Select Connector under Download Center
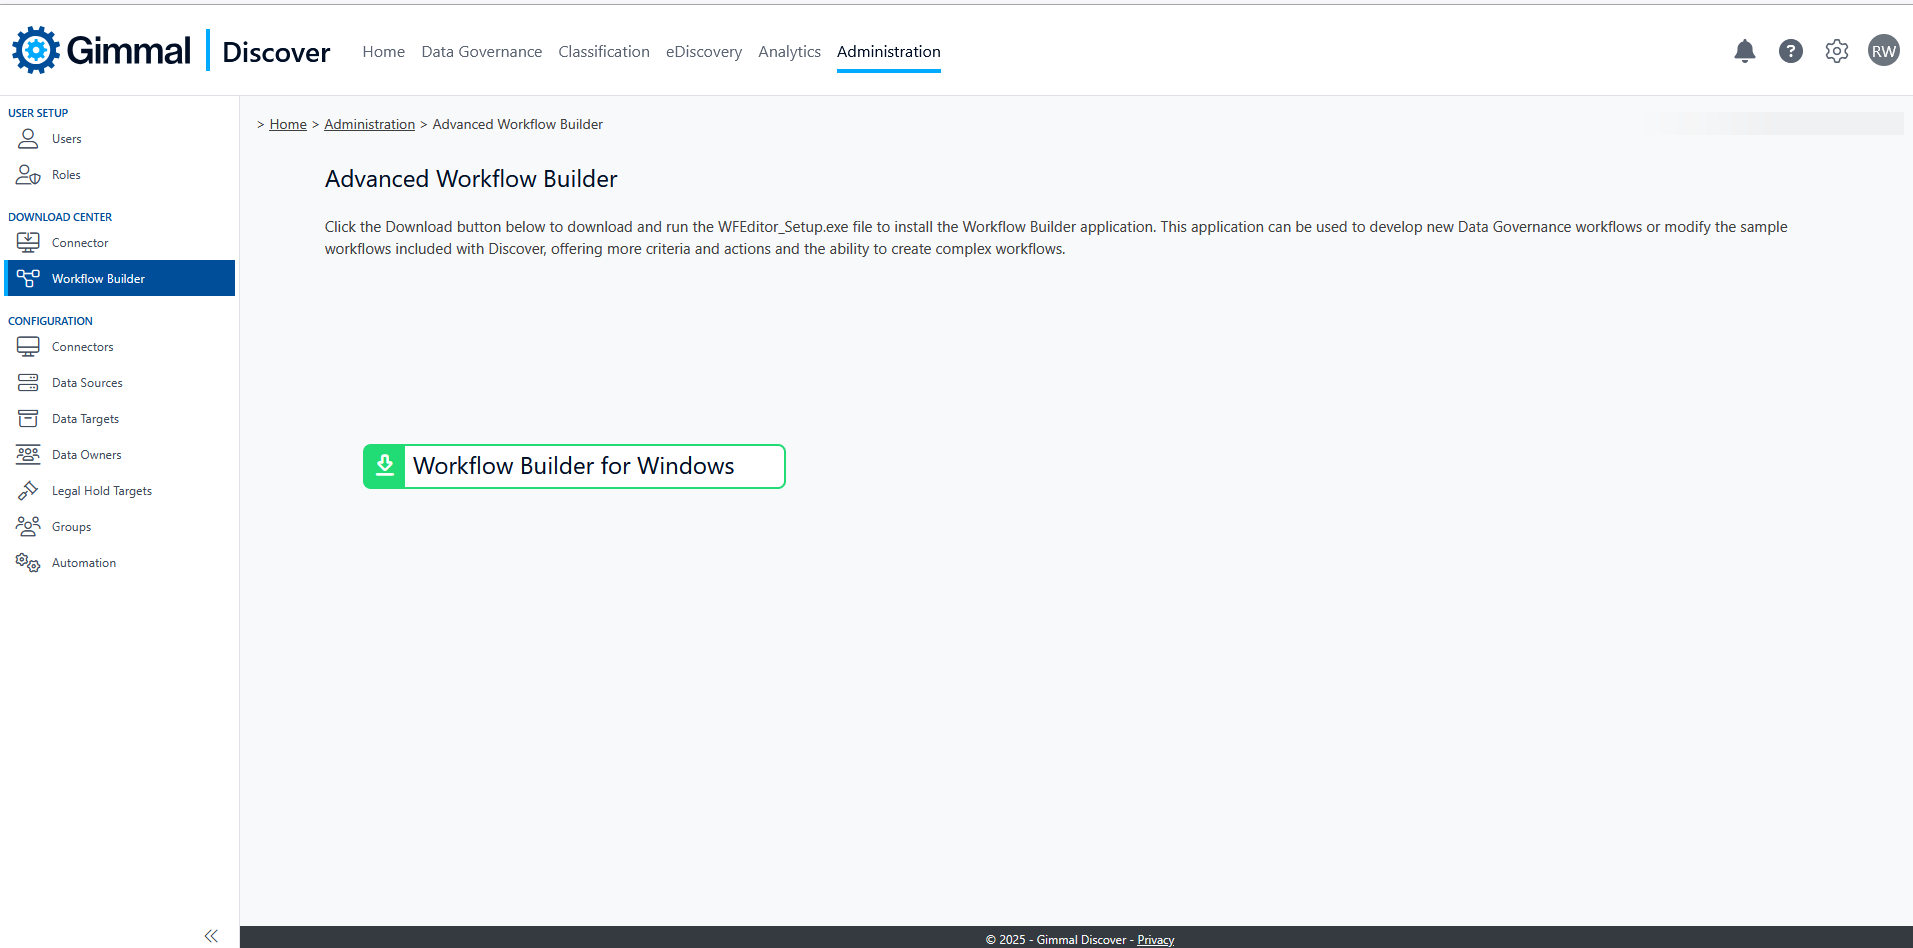This screenshot has width=1913, height=948. pos(80,243)
